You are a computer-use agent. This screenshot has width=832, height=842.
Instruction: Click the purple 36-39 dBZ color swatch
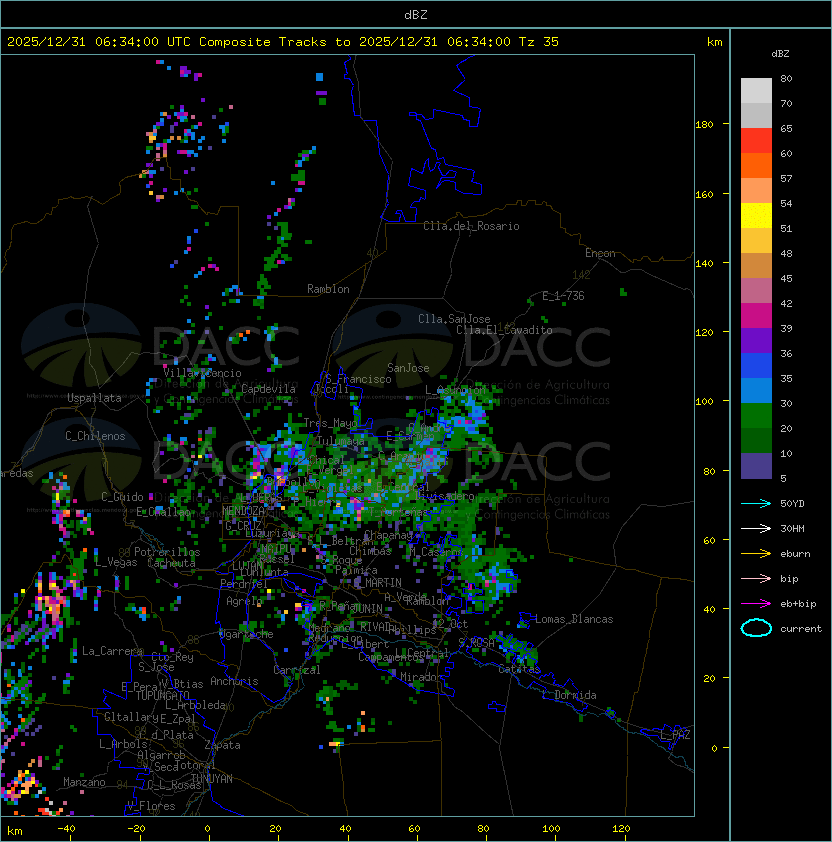point(756,341)
